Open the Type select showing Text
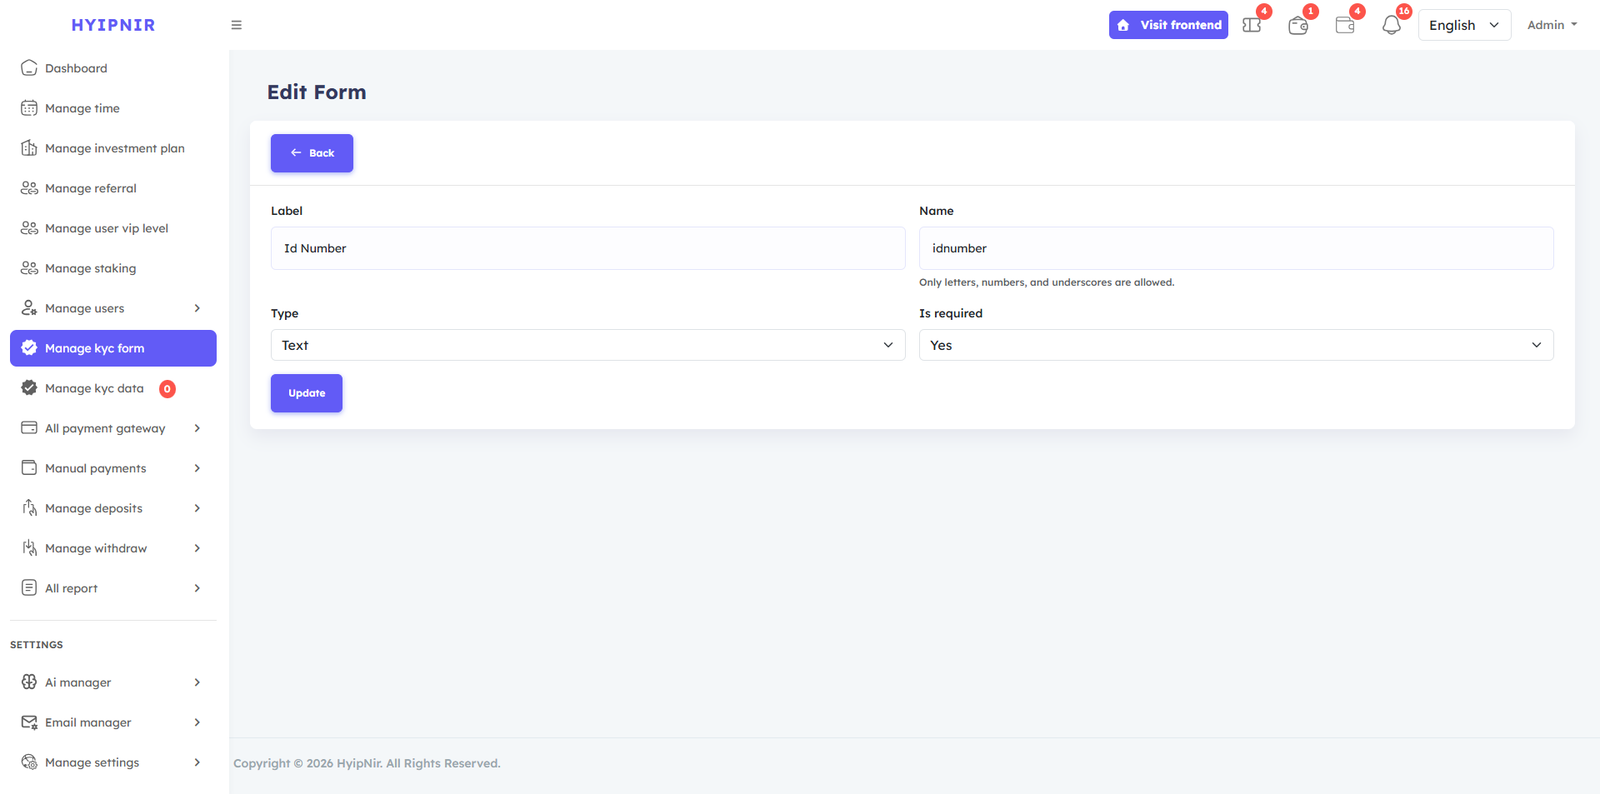The height and width of the screenshot is (794, 1600). click(588, 345)
